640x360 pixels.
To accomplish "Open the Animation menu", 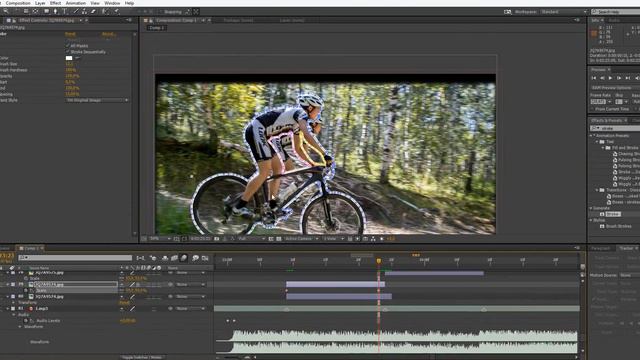I will 76,3.
